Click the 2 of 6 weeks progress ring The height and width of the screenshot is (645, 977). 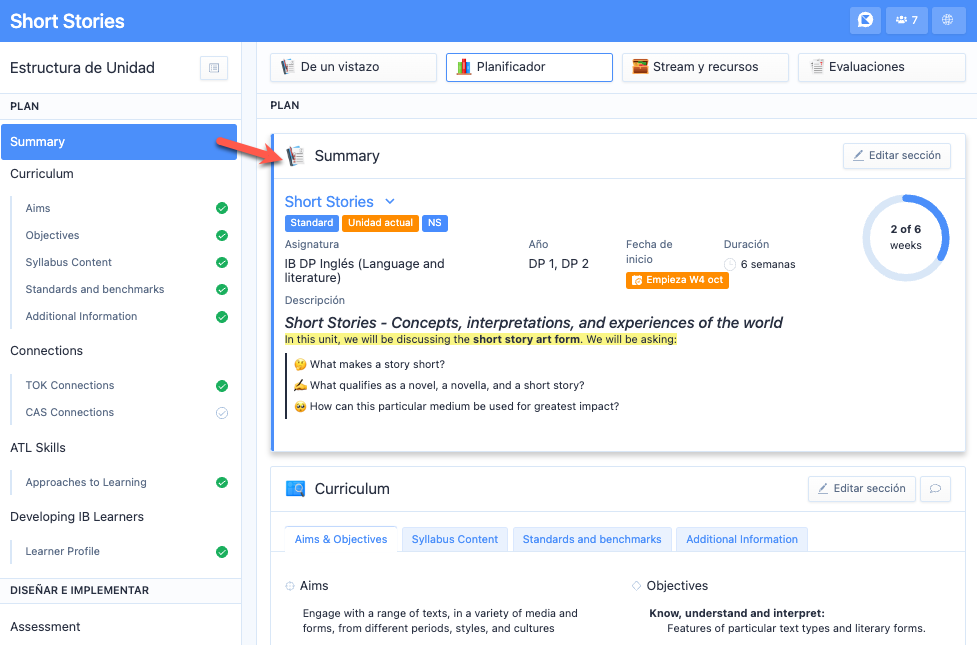coord(905,237)
